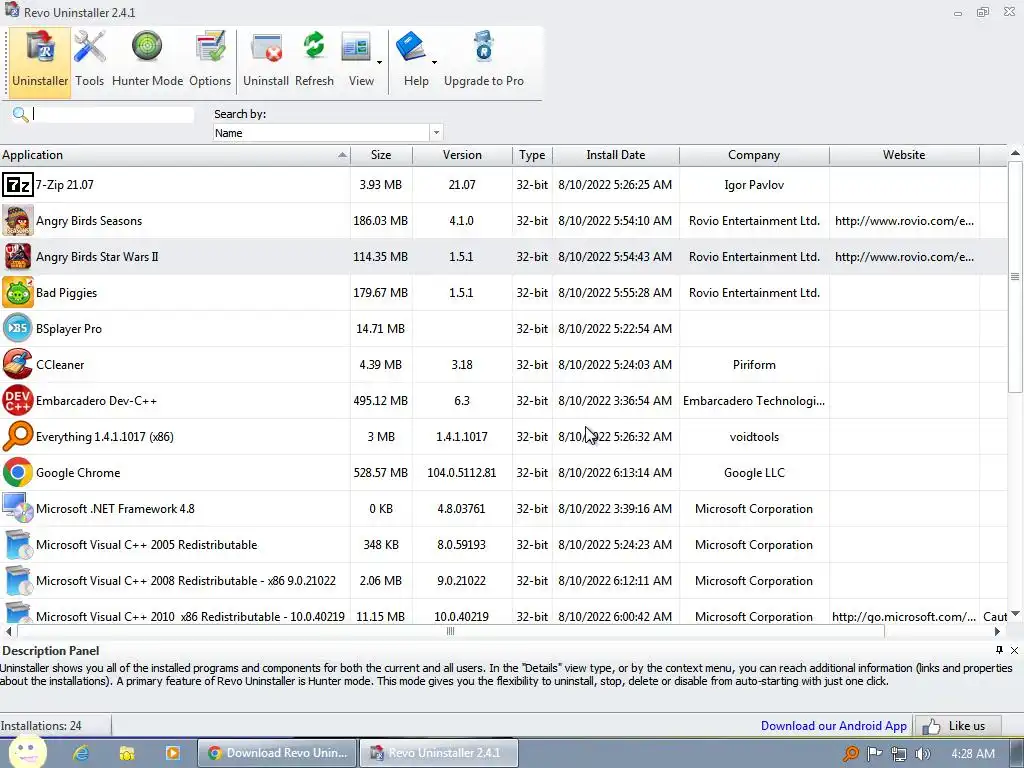Open the Uninstaller toolbar section
This screenshot has height=768, width=1024.
[40, 62]
